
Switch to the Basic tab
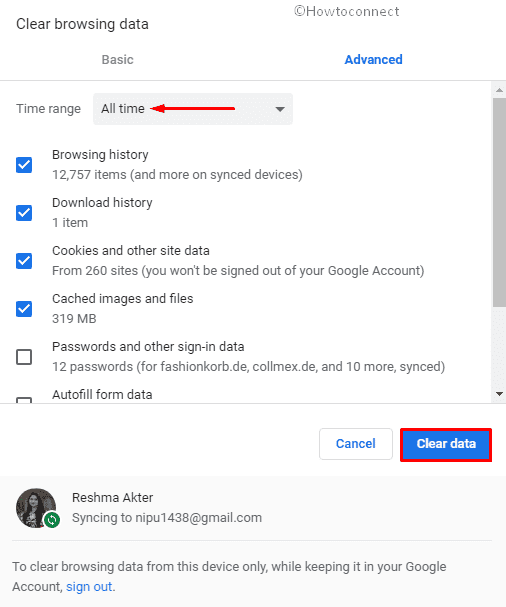[x=117, y=60]
